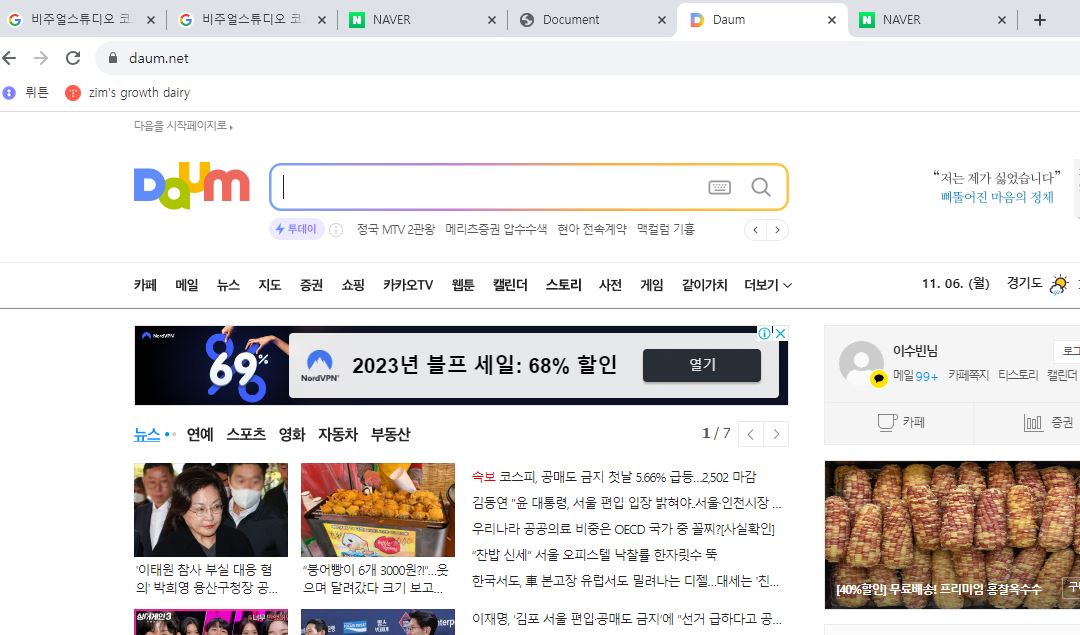Go to previous news page arrow
Screen dimensions: 1080x635
tap(751, 434)
